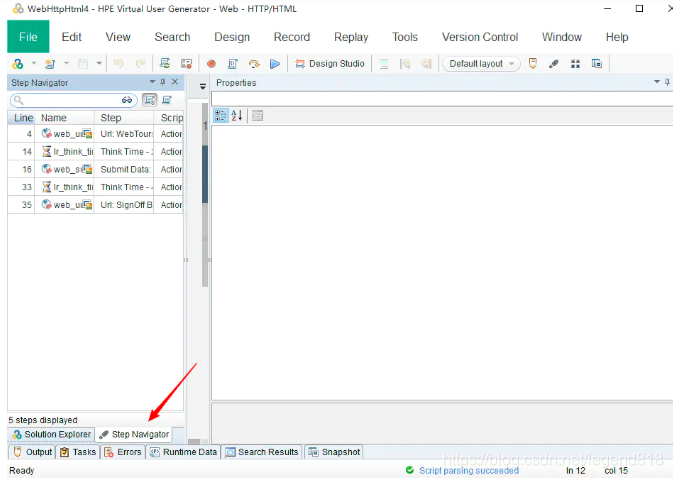Image resolution: width=673 pixels, height=478 pixels.
Task: Open the Replay menu
Action: click(351, 37)
